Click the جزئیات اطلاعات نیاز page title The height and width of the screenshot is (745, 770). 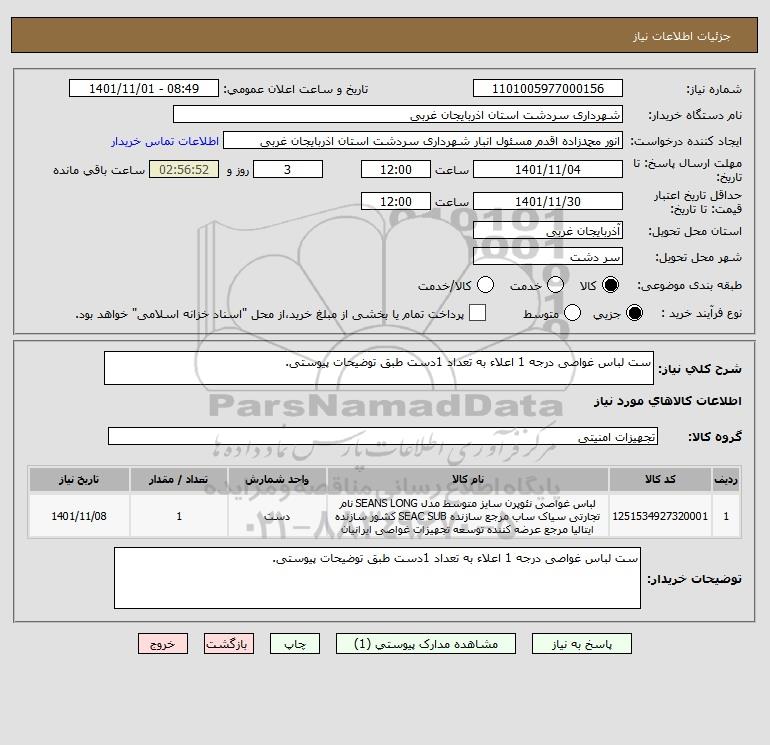point(682,36)
